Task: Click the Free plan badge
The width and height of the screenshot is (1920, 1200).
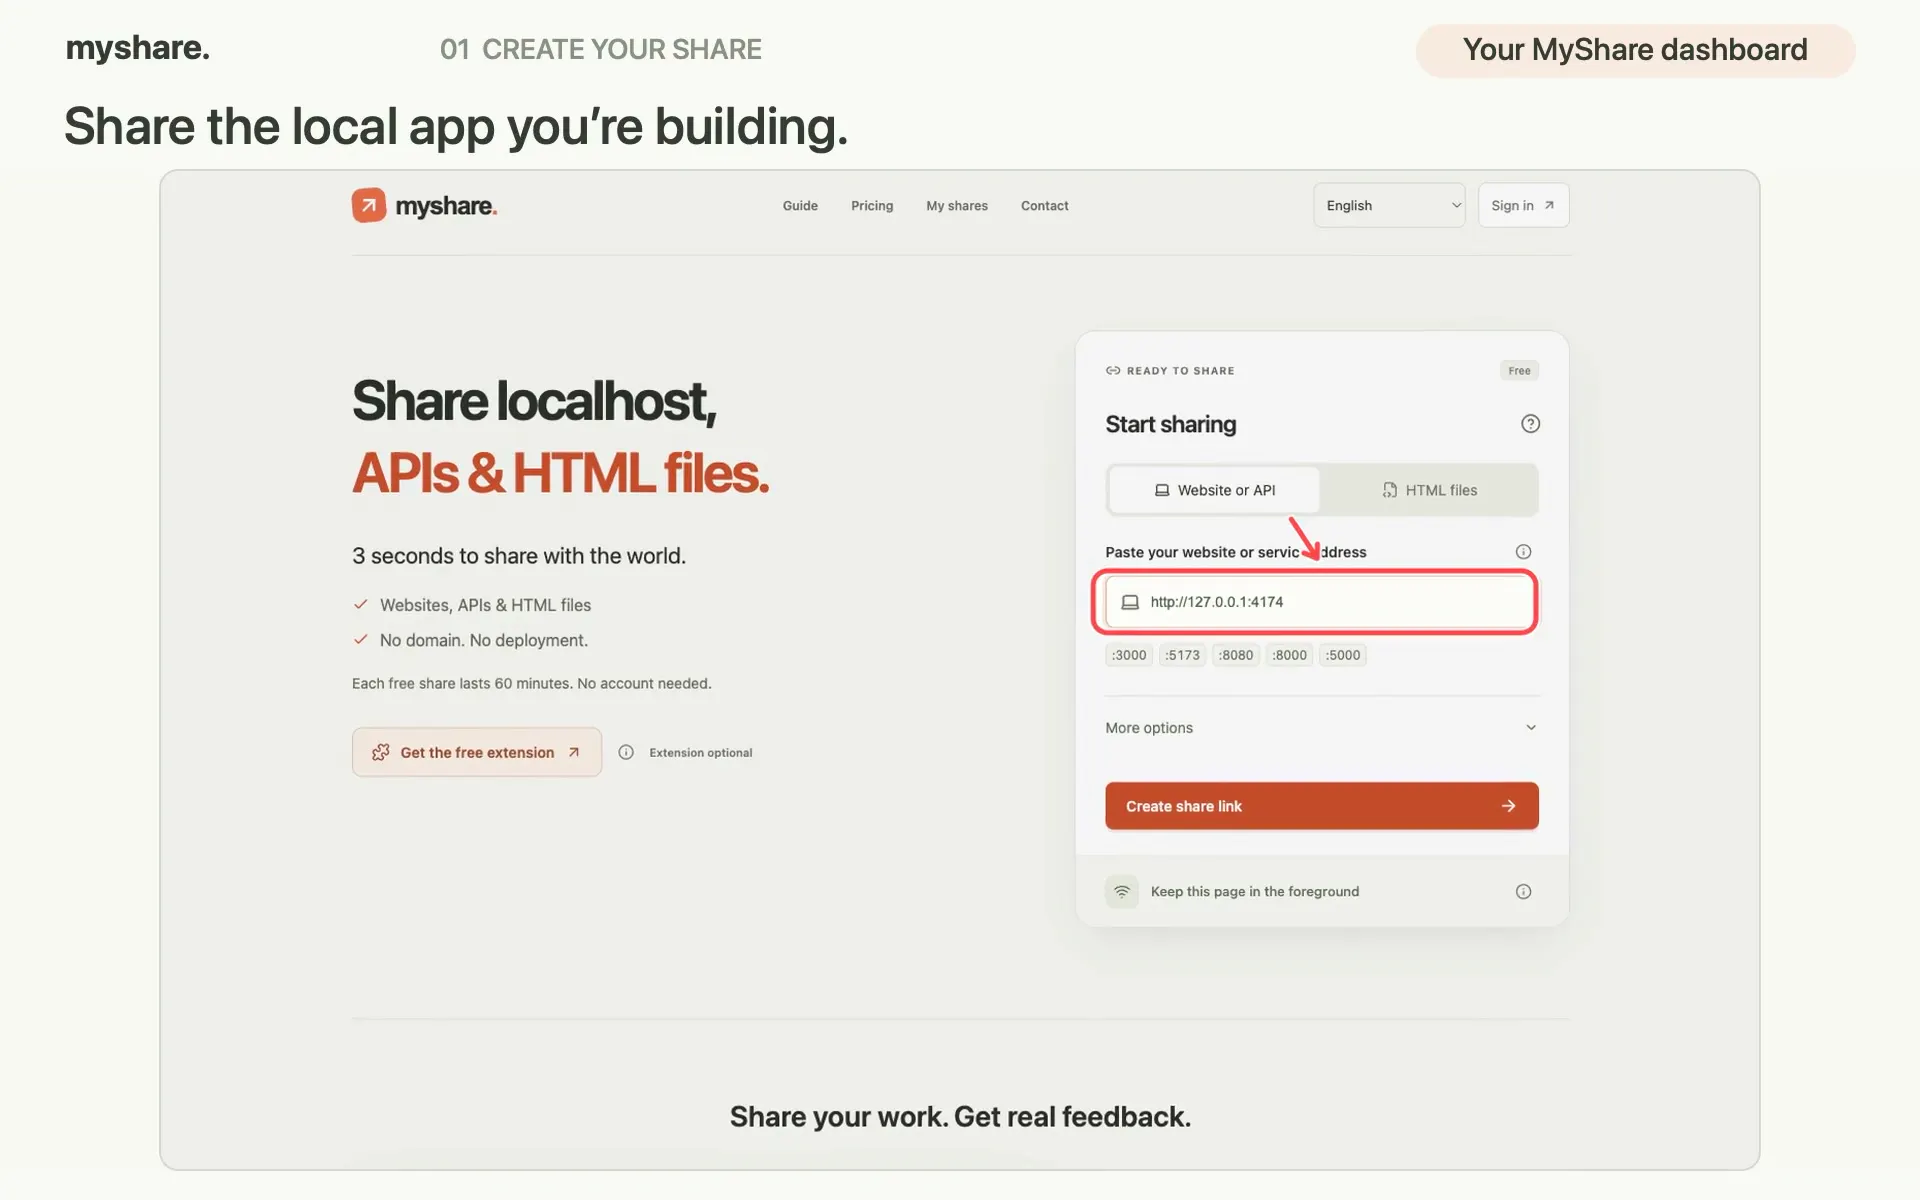Action: (x=1519, y=371)
